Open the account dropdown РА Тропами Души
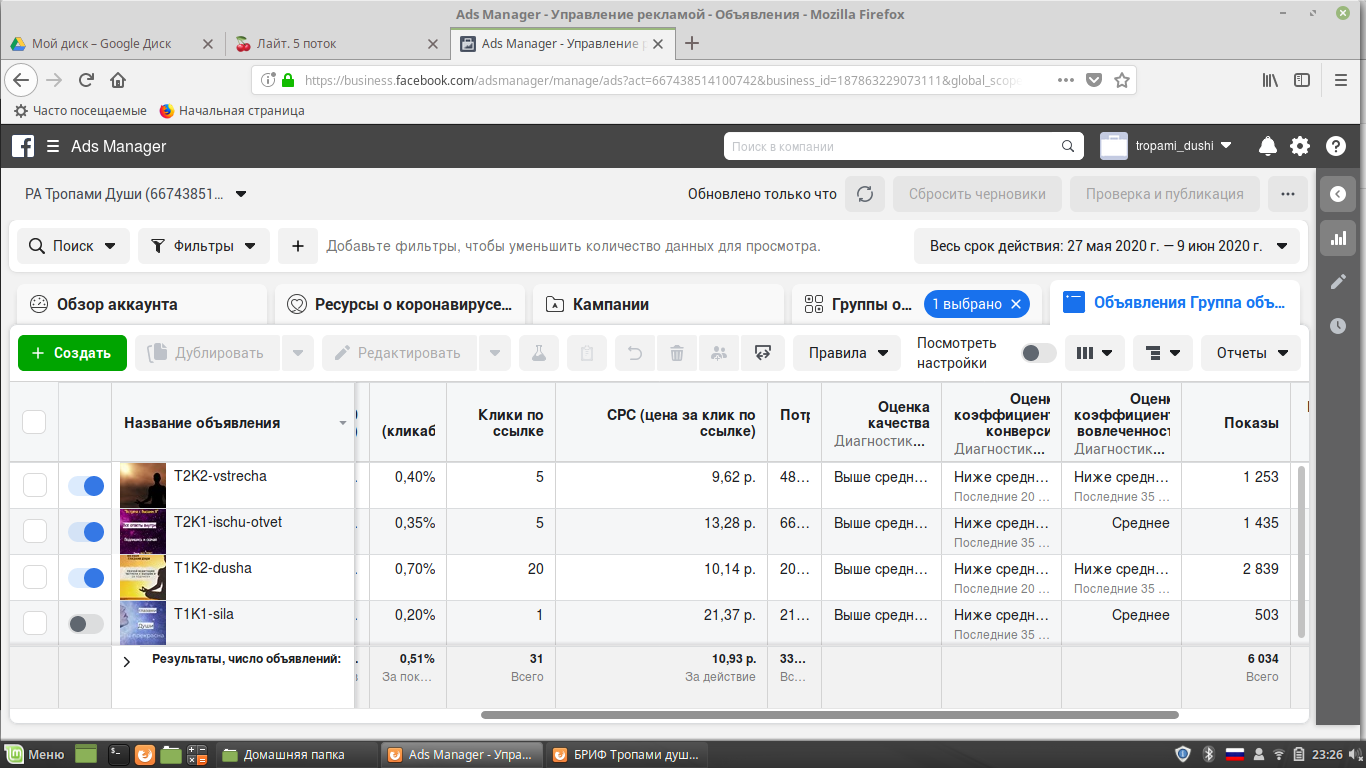1366x768 pixels. tap(137, 194)
